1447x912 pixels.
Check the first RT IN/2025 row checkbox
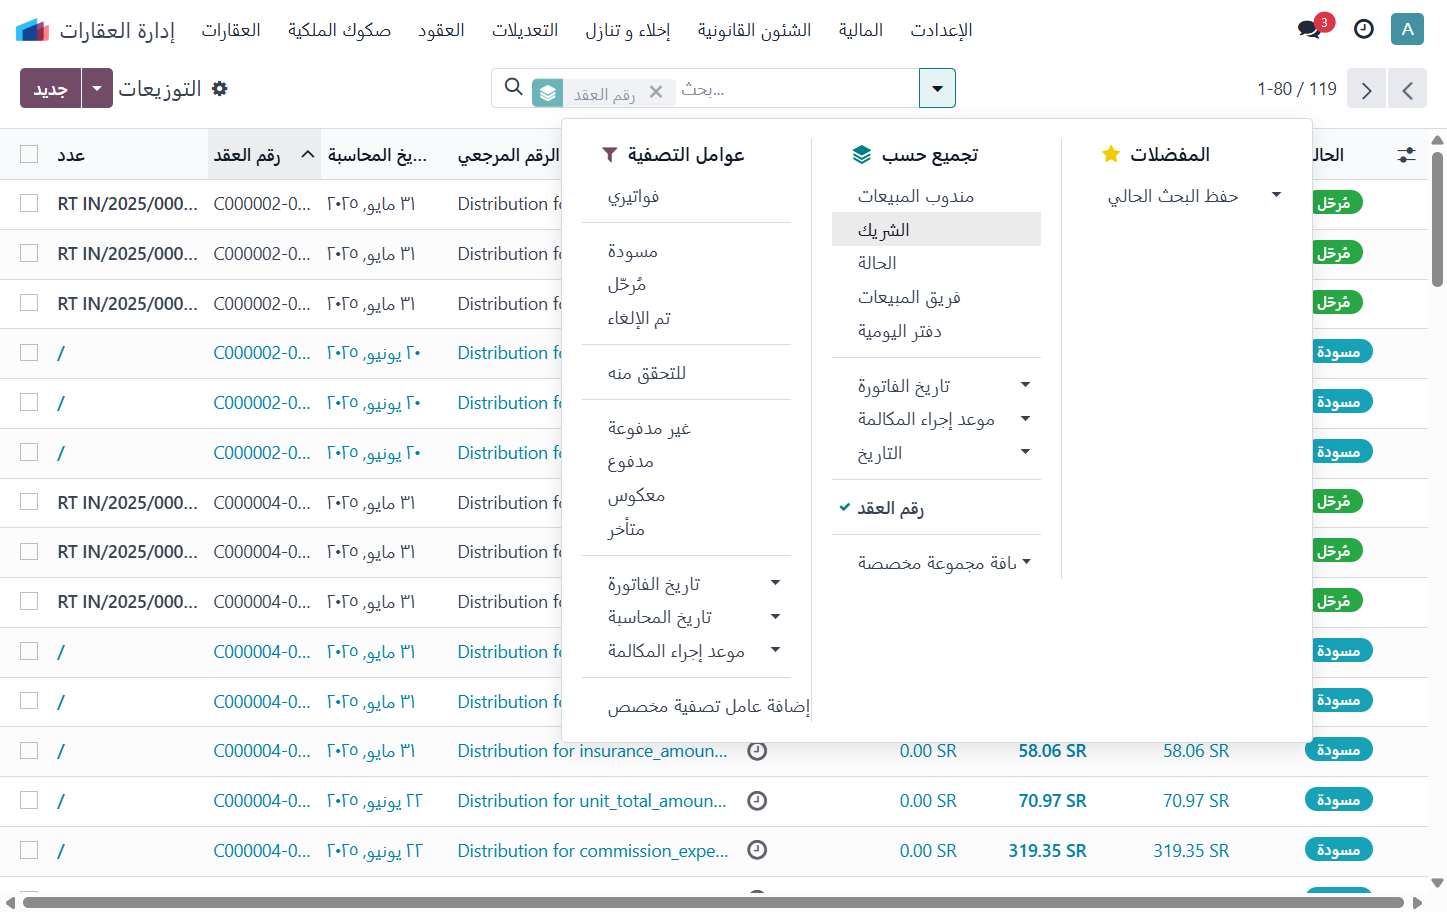[x=29, y=203]
